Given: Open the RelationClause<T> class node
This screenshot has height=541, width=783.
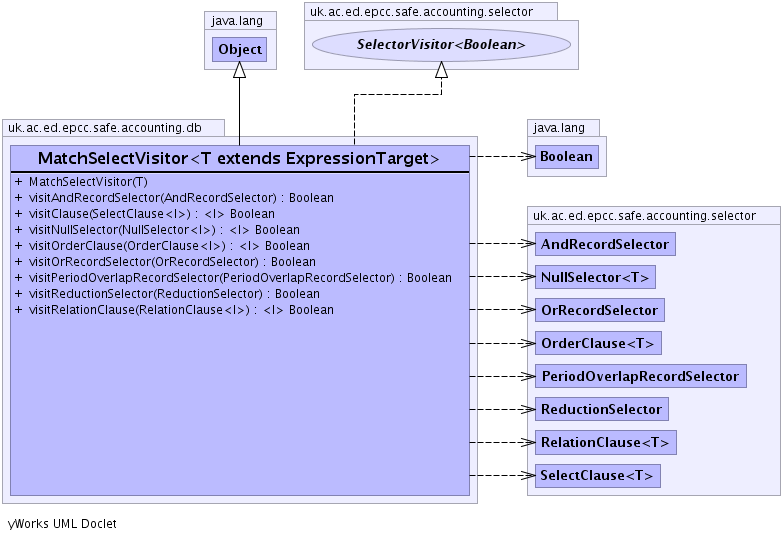Looking at the screenshot, I should point(605,442).
